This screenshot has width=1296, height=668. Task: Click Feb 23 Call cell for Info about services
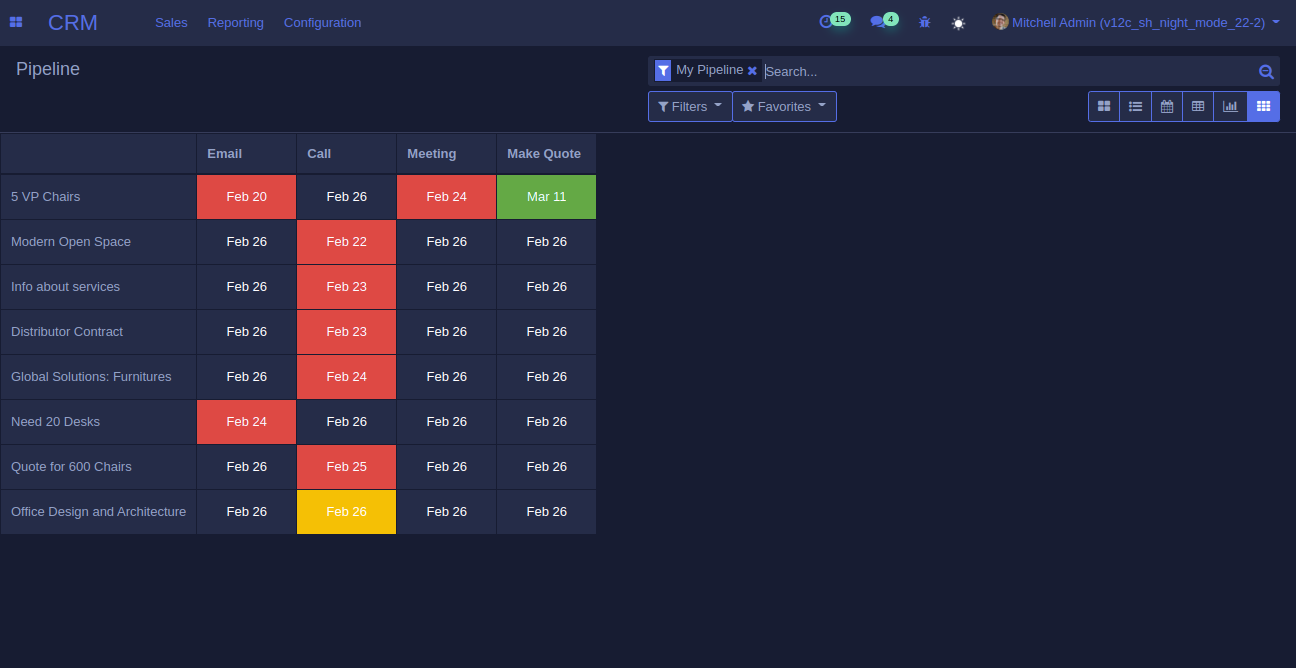coord(346,287)
